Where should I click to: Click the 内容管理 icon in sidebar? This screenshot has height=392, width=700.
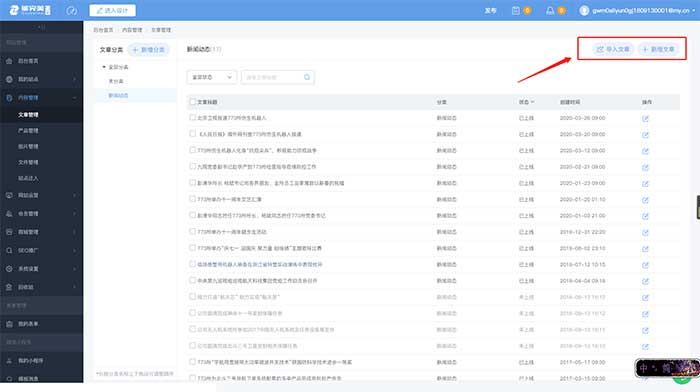9,97
